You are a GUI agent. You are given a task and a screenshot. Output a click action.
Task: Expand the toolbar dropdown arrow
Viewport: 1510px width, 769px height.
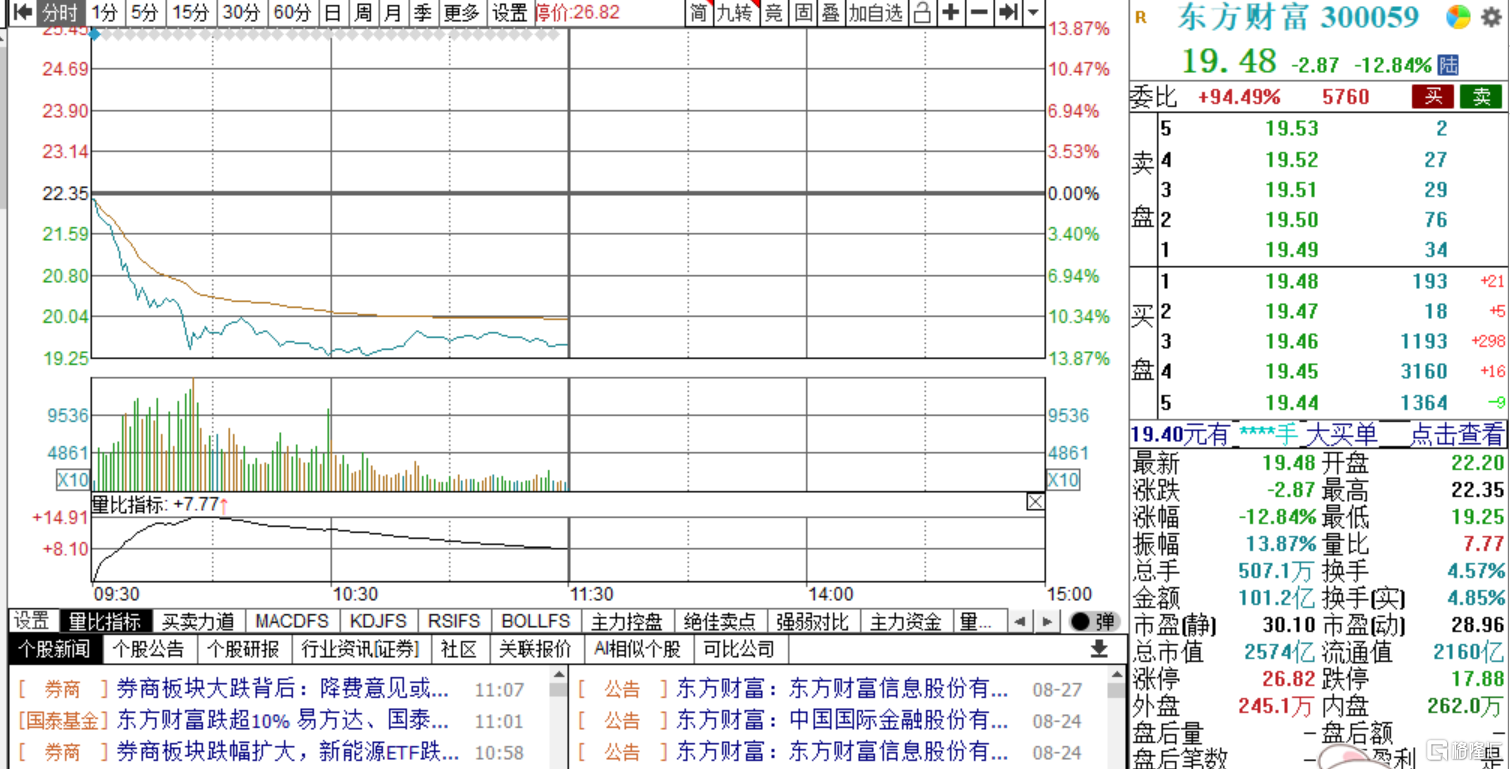pyautogui.click(x=1034, y=13)
